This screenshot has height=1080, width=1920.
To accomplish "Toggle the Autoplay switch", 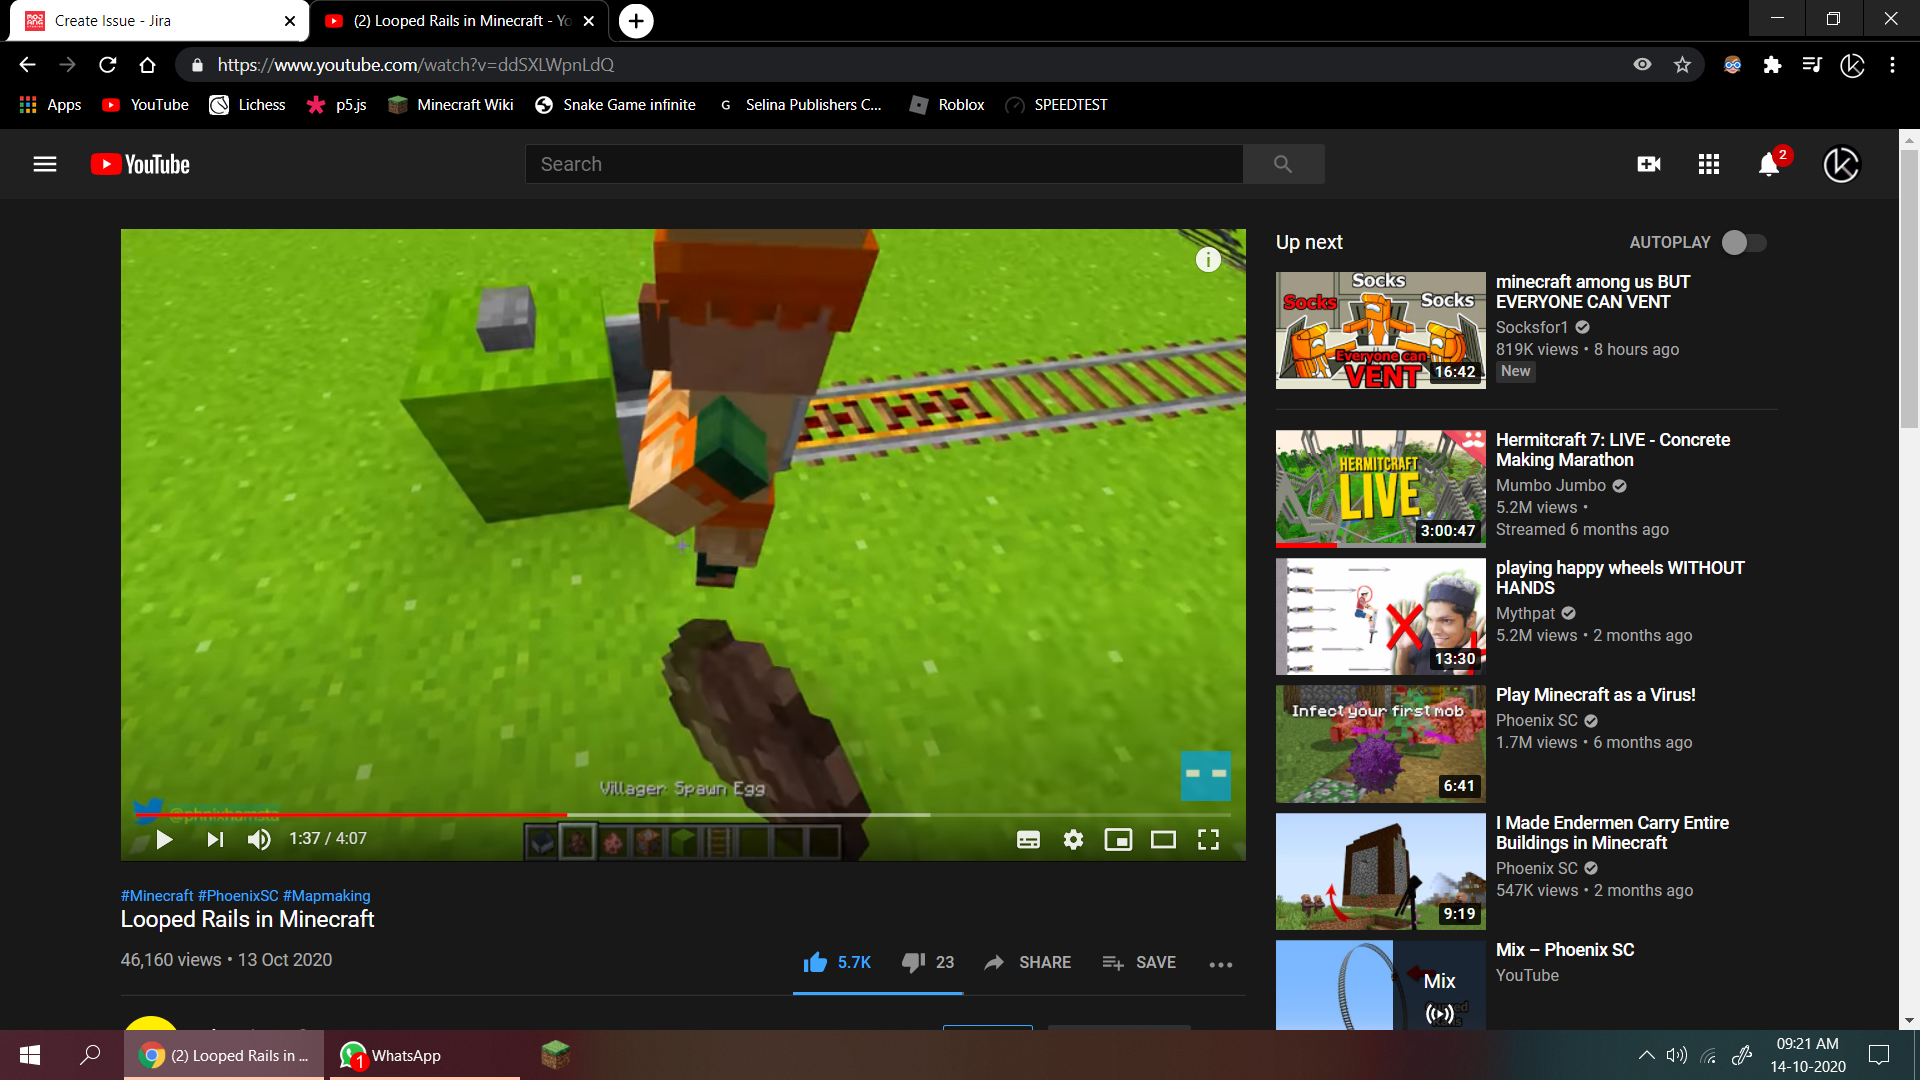I will [1745, 243].
